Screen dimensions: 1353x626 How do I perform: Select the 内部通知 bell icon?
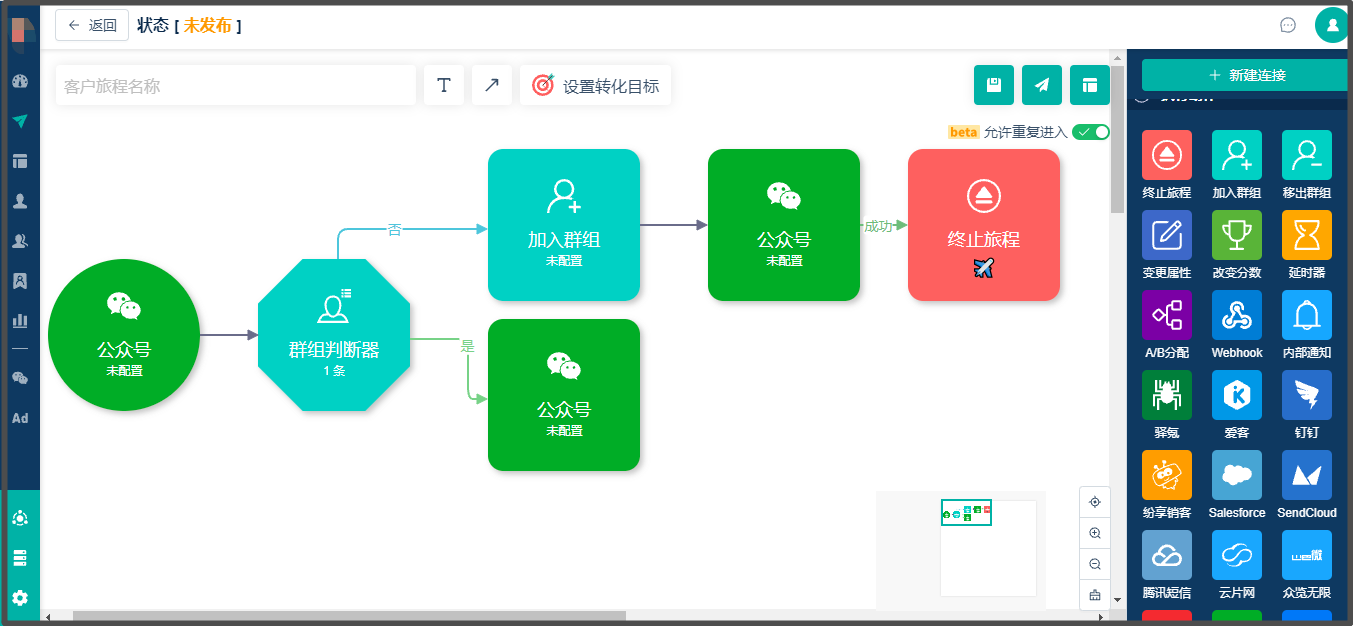click(x=1307, y=315)
